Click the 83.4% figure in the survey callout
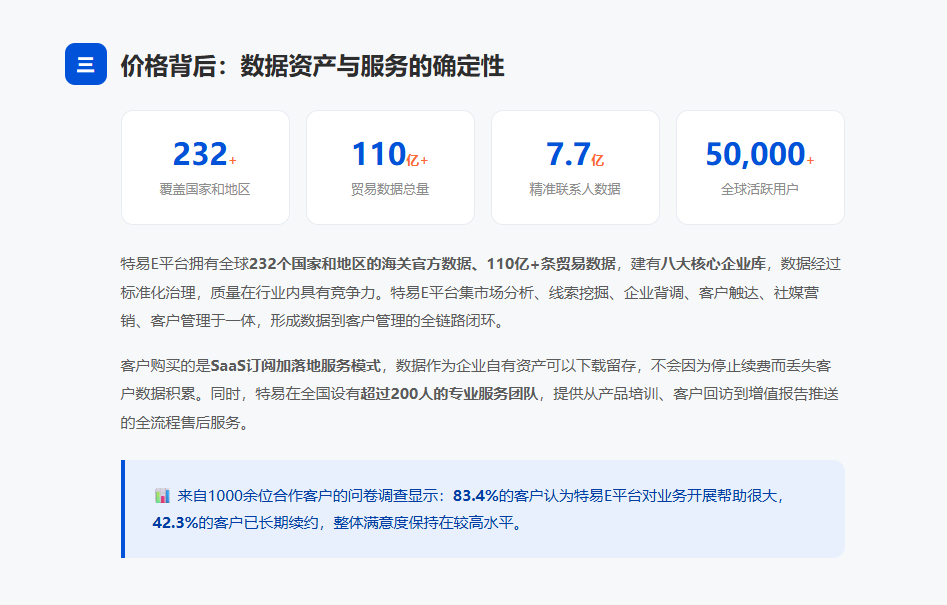Image resolution: width=947 pixels, height=605 pixels. [x=475, y=496]
